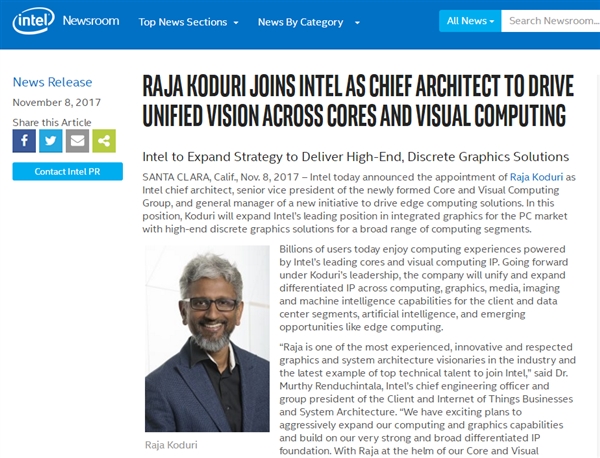Share article via Twitter icon
Screen dimensions: 600x458
(51, 141)
